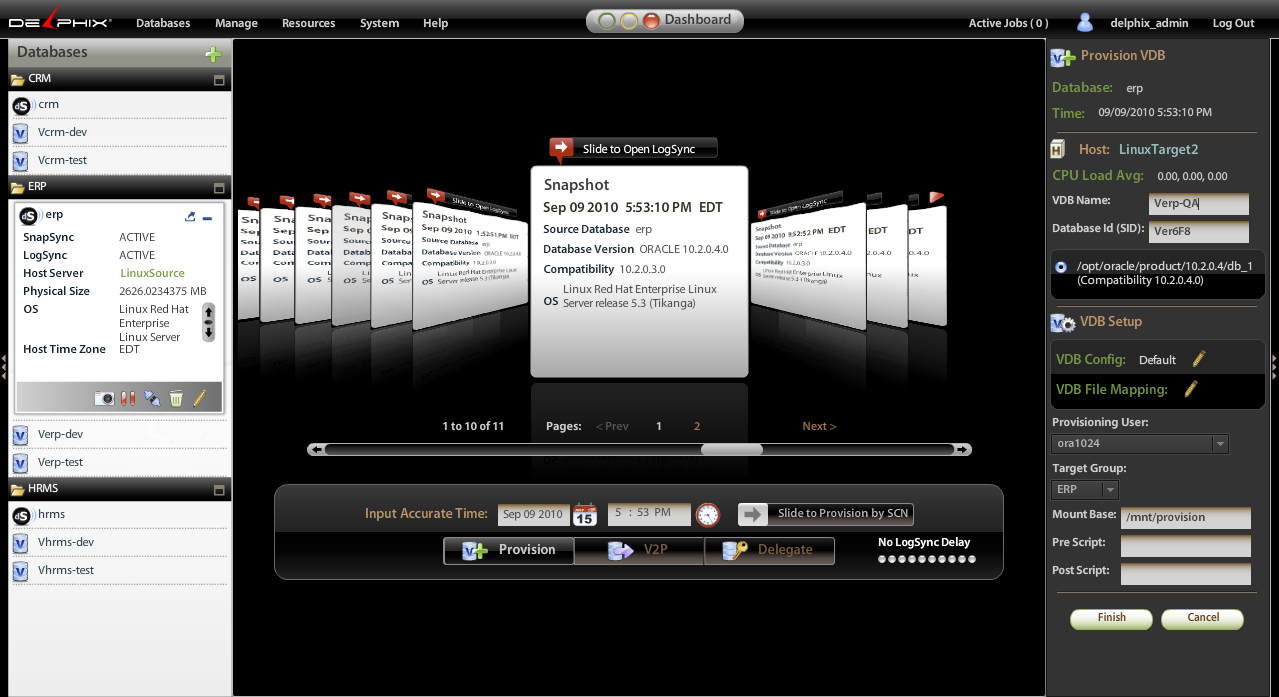Open the System menu
Image resolution: width=1279 pixels, height=697 pixels.
(x=379, y=23)
